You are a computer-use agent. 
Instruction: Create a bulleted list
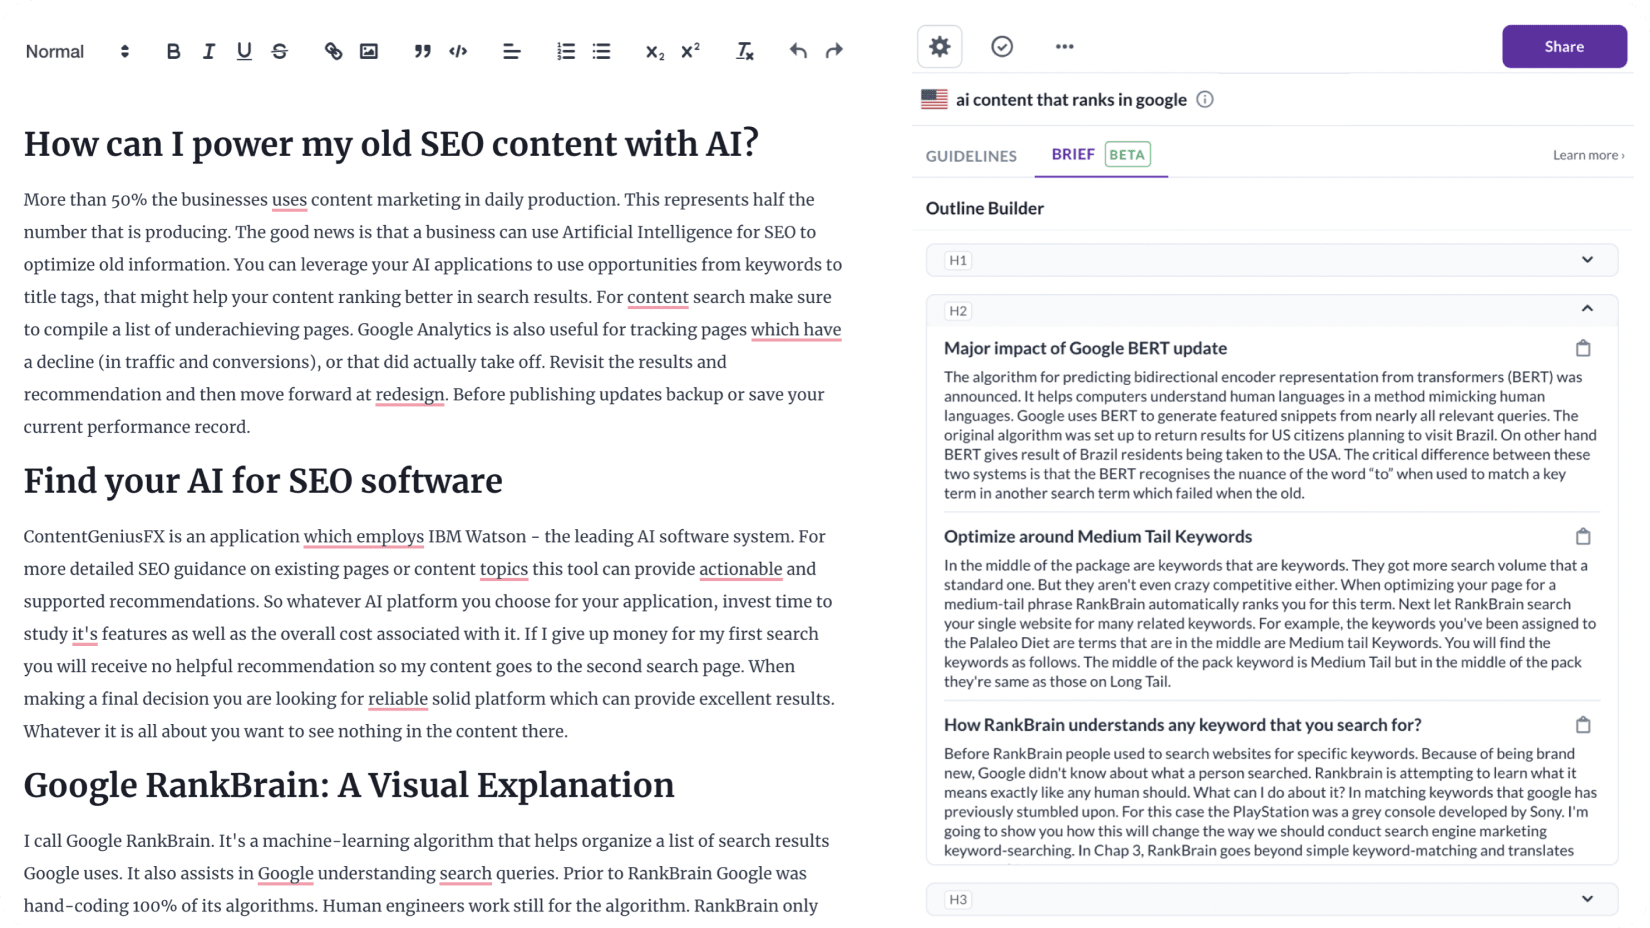601,51
